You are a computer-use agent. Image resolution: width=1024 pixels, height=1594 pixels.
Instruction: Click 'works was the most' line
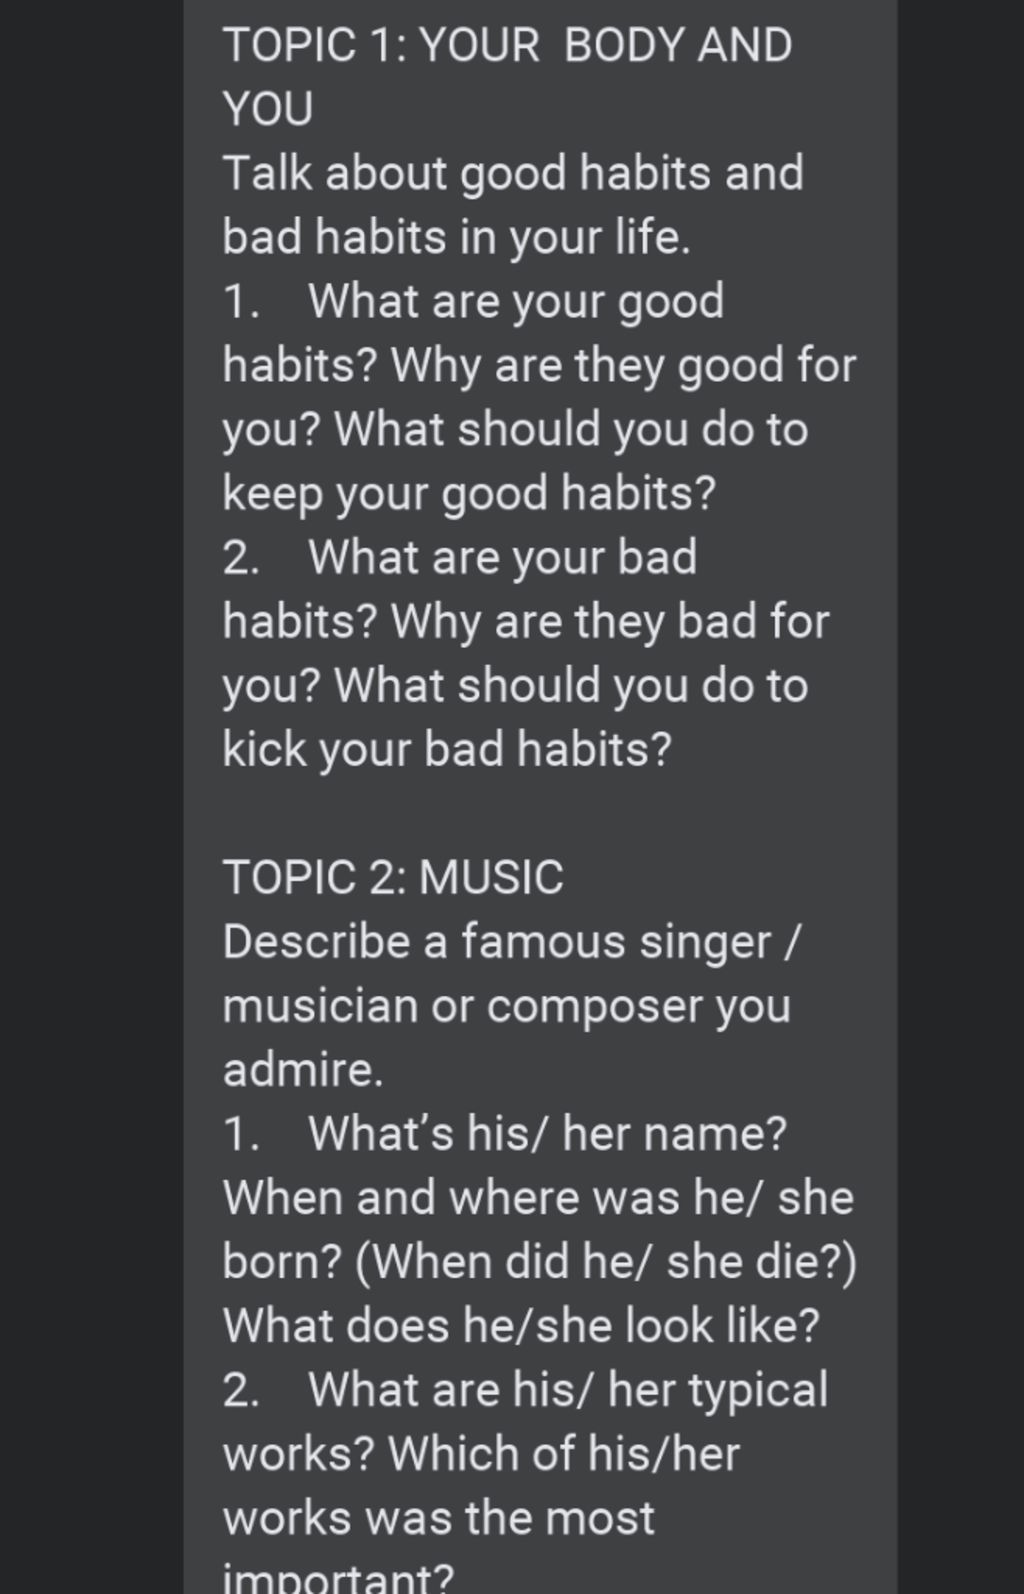pos(439,1518)
